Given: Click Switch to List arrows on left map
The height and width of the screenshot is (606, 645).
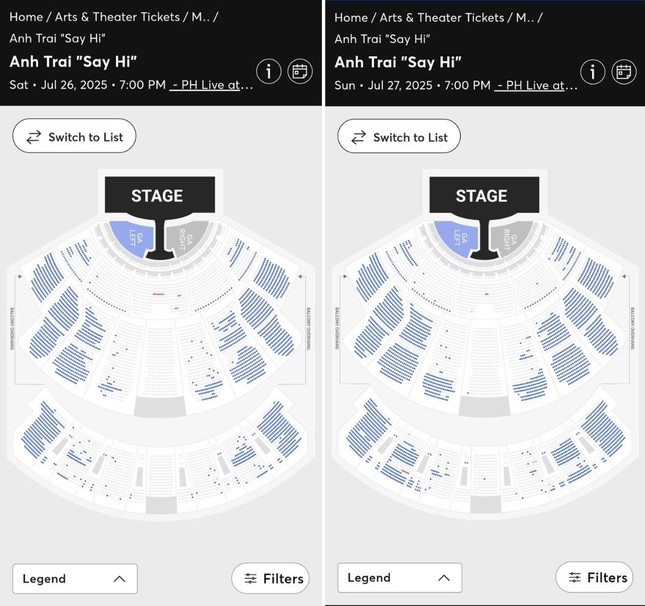Looking at the screenshot, I should 34,137.
